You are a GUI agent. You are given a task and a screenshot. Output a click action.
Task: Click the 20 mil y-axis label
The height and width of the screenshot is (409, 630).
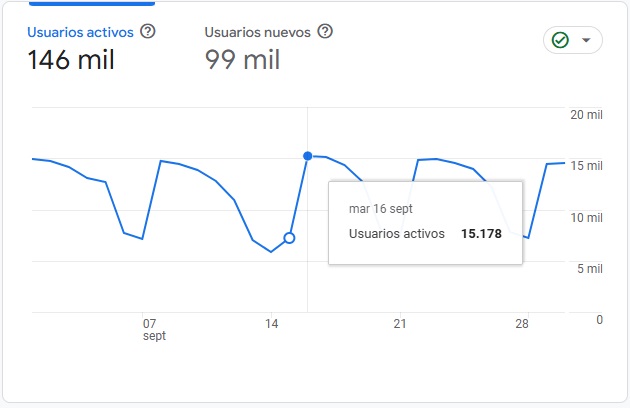(586, 115)
